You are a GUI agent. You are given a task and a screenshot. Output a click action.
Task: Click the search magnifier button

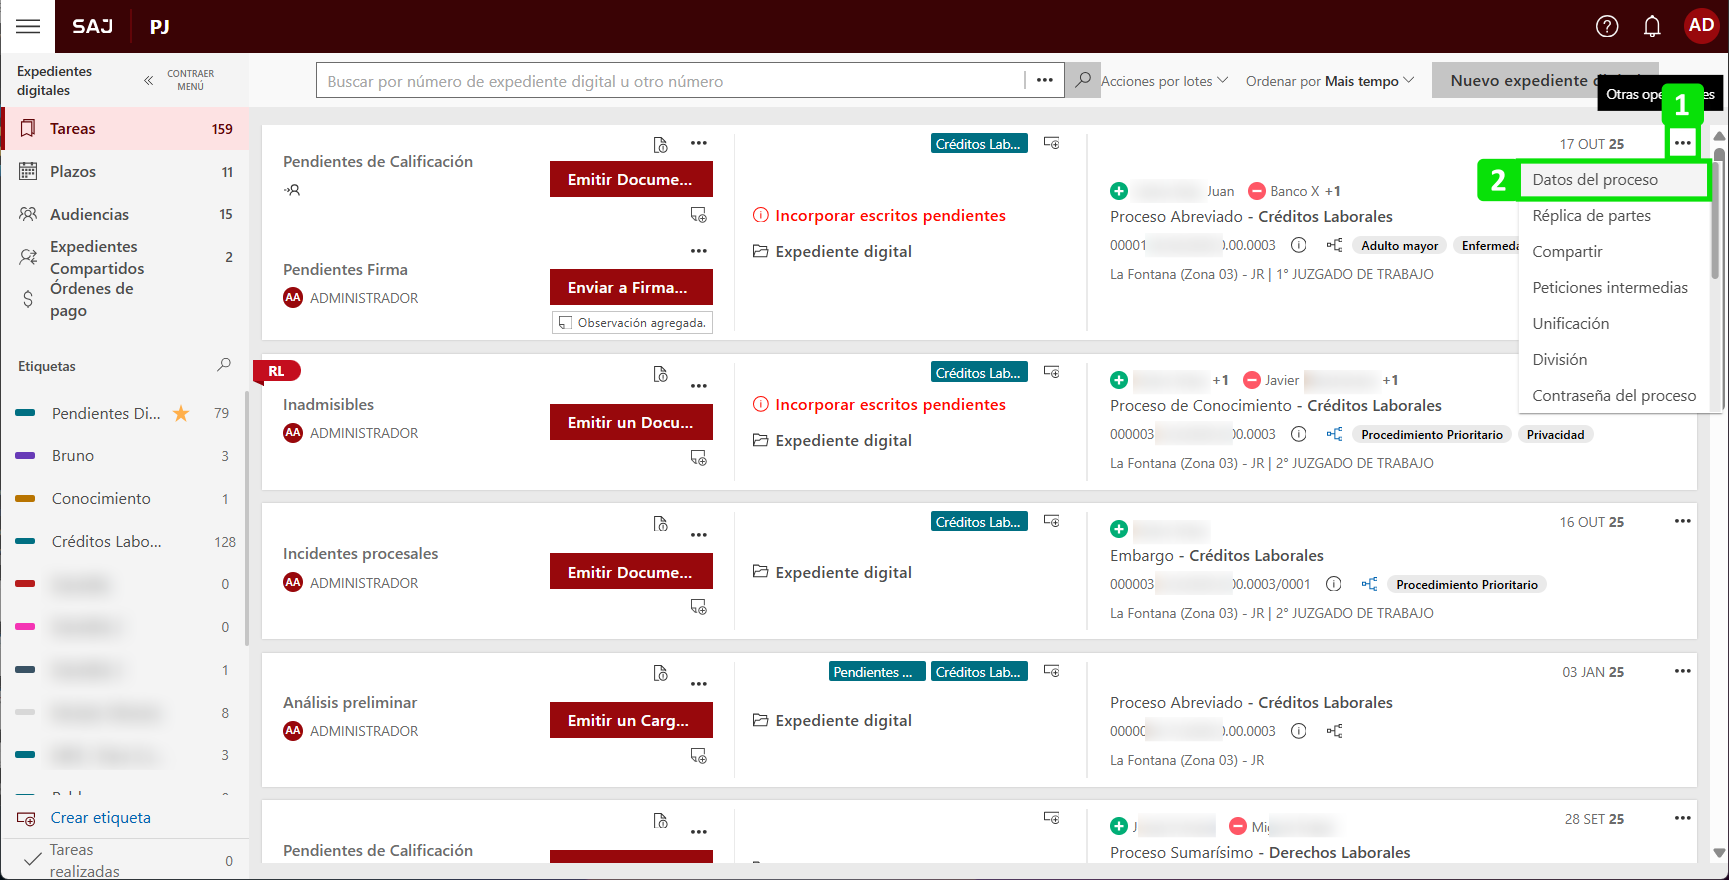pyautogui.click(x=1082, y=80)
